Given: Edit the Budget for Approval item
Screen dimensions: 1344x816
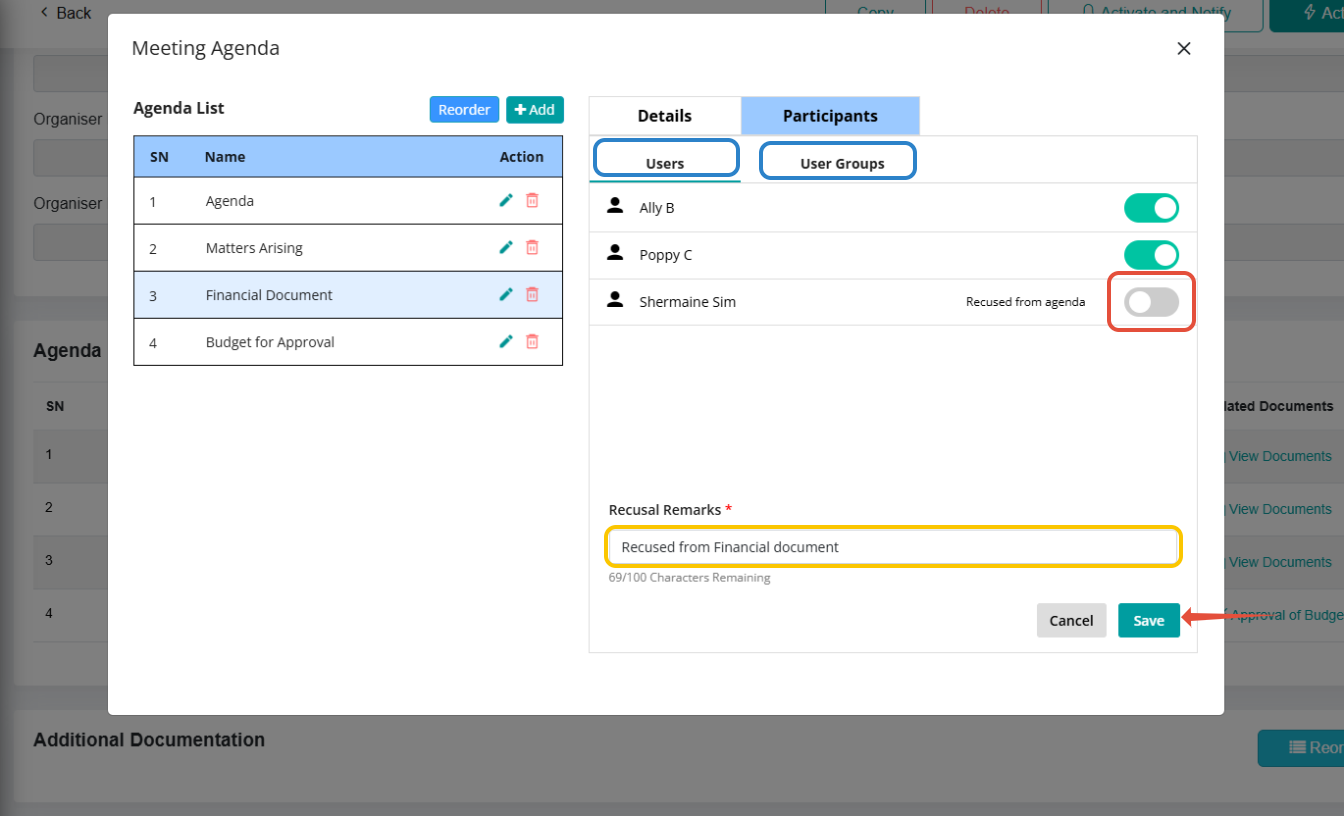Looking at the screenshot, I should (506, 341).
